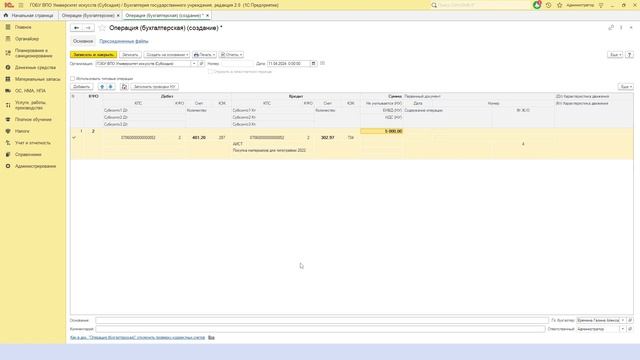Click the search magnifier icon

[434, 5]
